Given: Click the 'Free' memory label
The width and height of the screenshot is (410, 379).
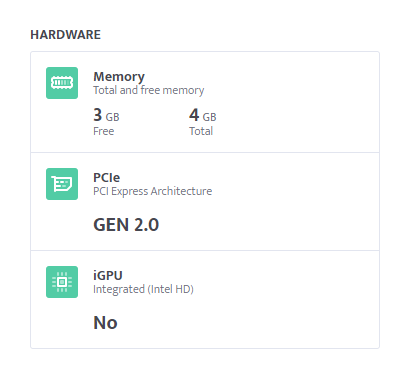Looking at the screenshot, I should click(x=104, y=131).
